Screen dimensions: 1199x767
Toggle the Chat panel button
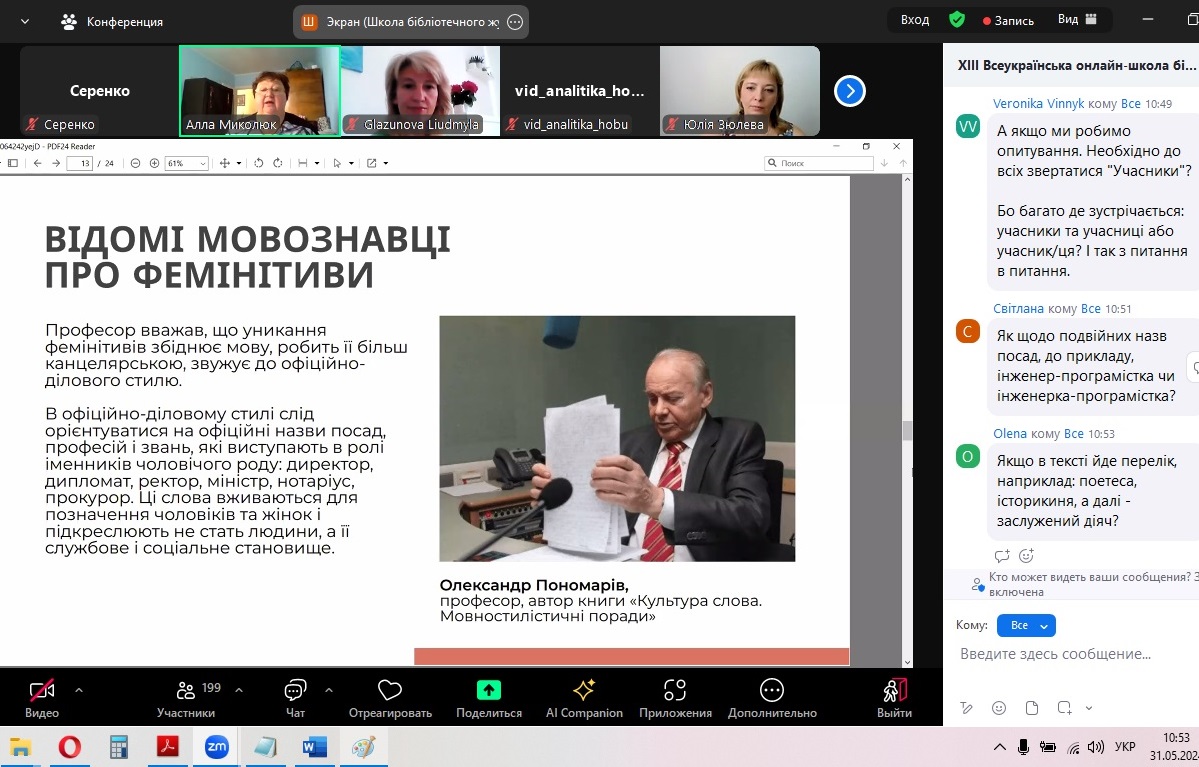point(295,691)
